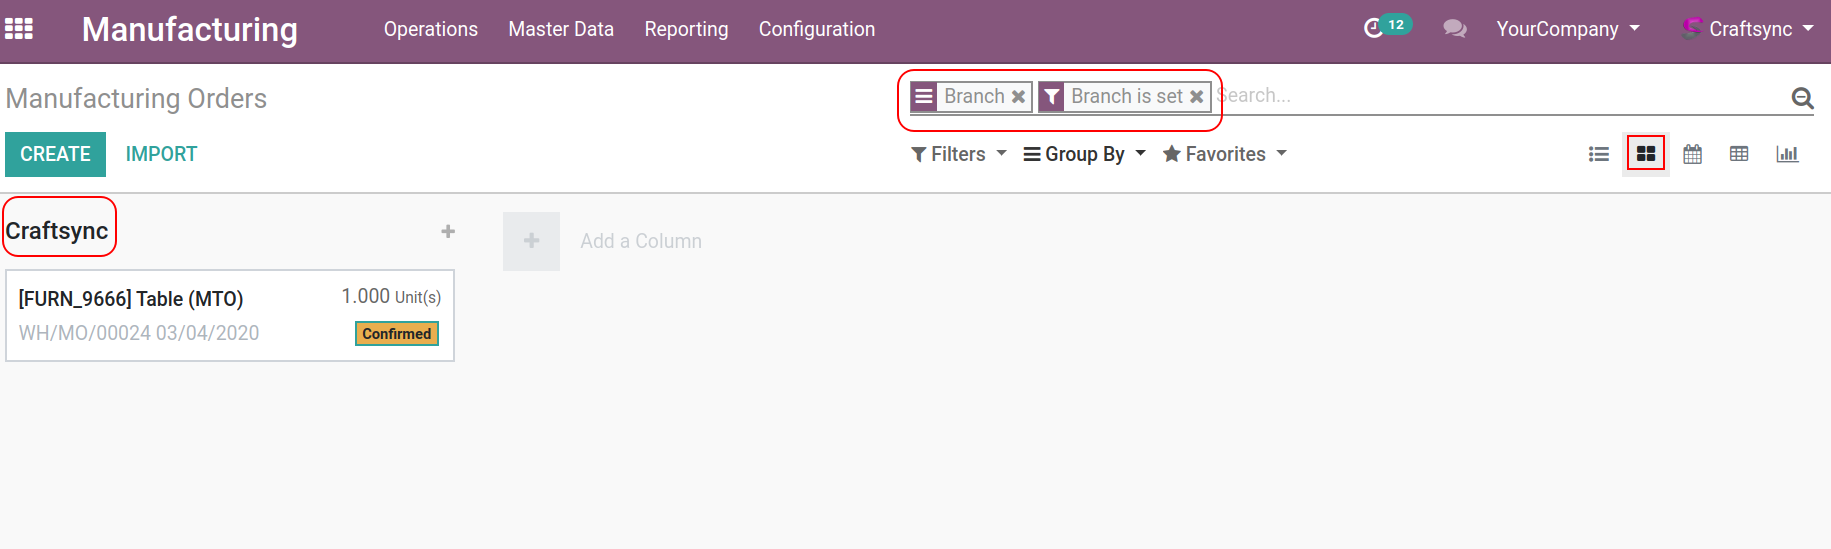
Task: Expand the Group By dropdown
Action: point(1084,154)
